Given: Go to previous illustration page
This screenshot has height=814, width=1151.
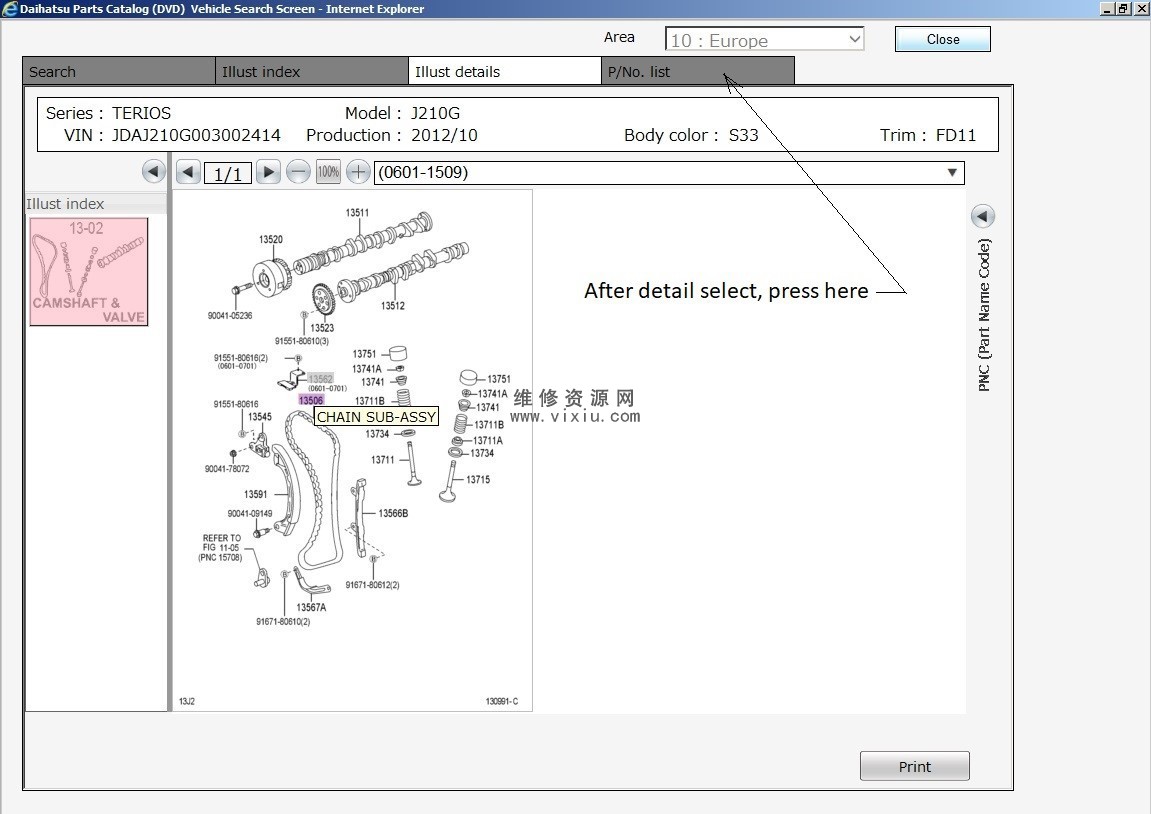Looking at the screenshot, I should coord(188,172).
